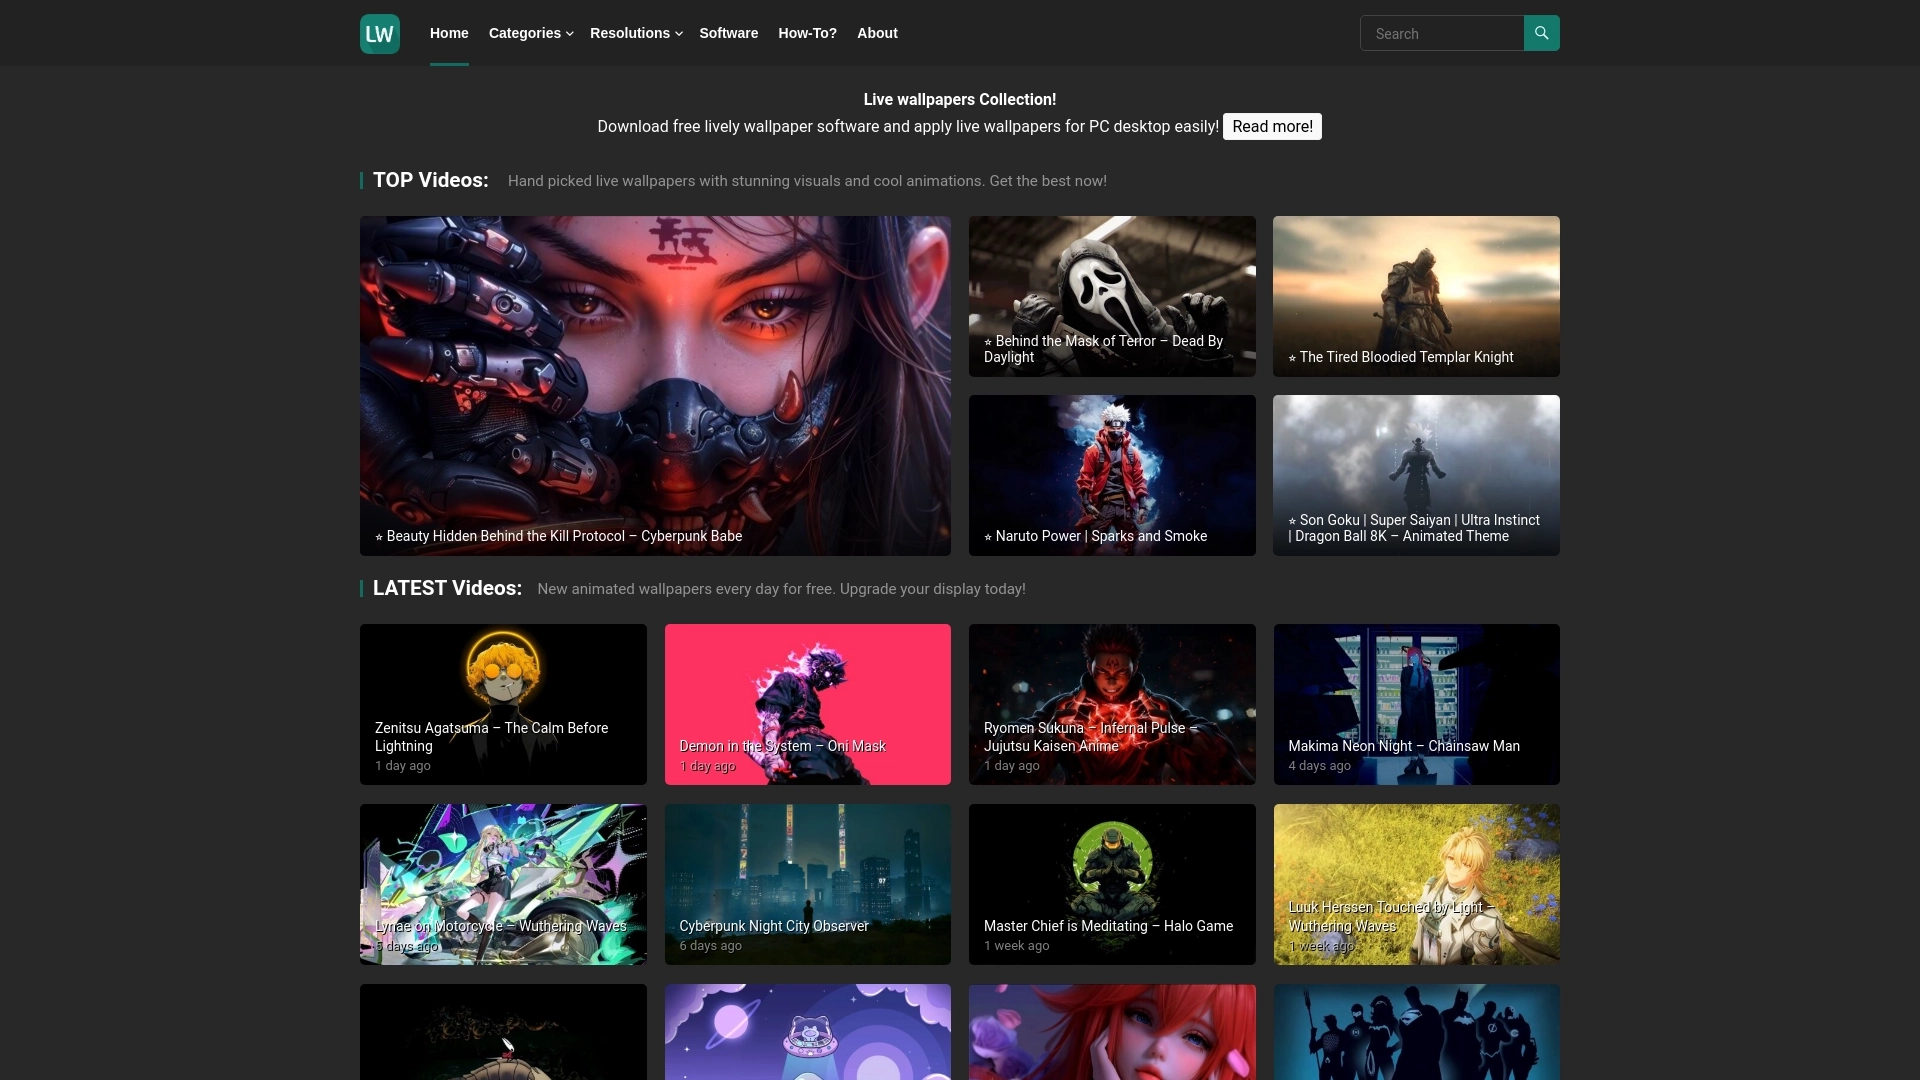Open the purple planet cat wallpaper thumbnail
Screen dimensions: 1920x1080
[x=808, y=1032]
